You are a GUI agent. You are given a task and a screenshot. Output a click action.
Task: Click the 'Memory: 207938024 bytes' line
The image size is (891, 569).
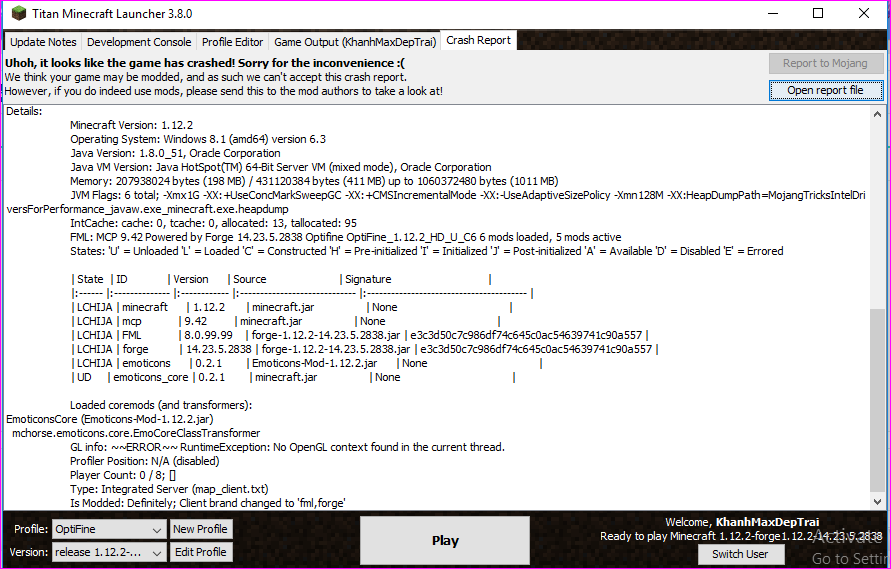click(x=314, y=181)
